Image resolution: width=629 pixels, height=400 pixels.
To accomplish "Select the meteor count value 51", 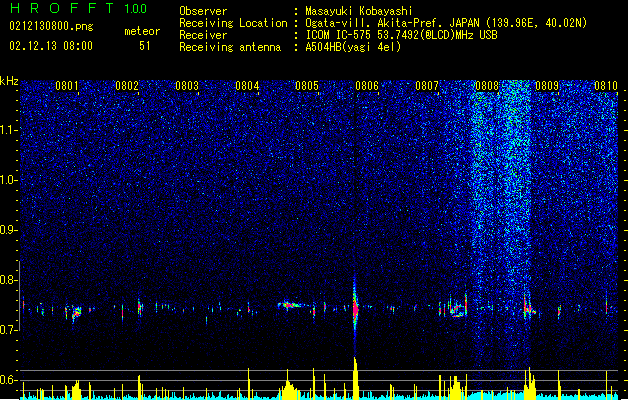I will pos(145,46).
